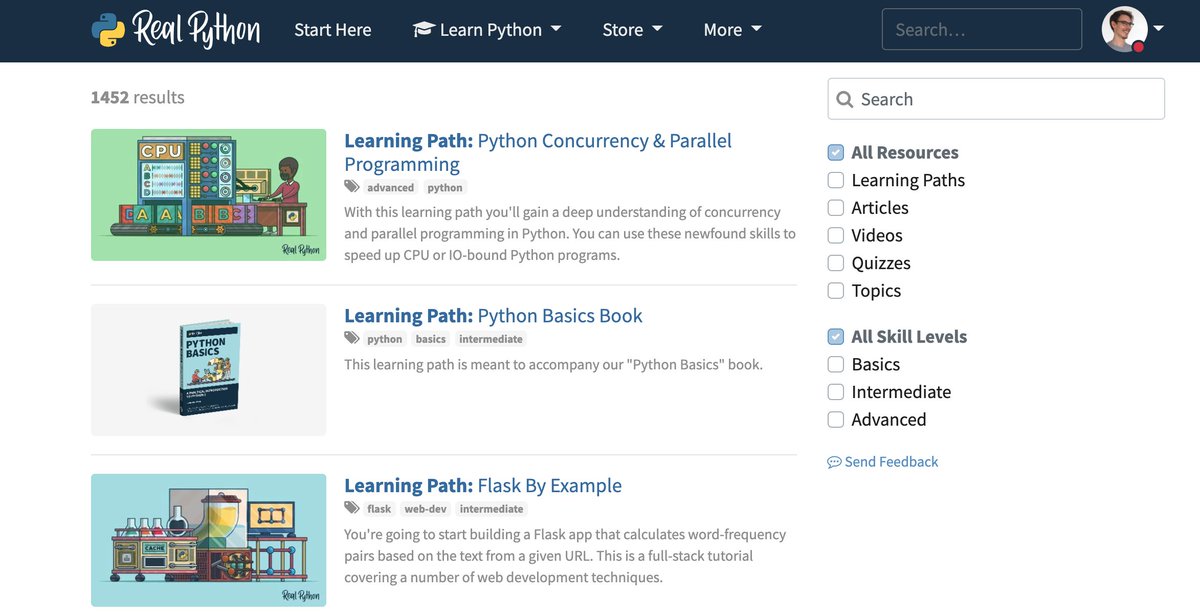Open the Python Basics book cover thumbnail
This screenshot has height=616, width=1200.
209,370
